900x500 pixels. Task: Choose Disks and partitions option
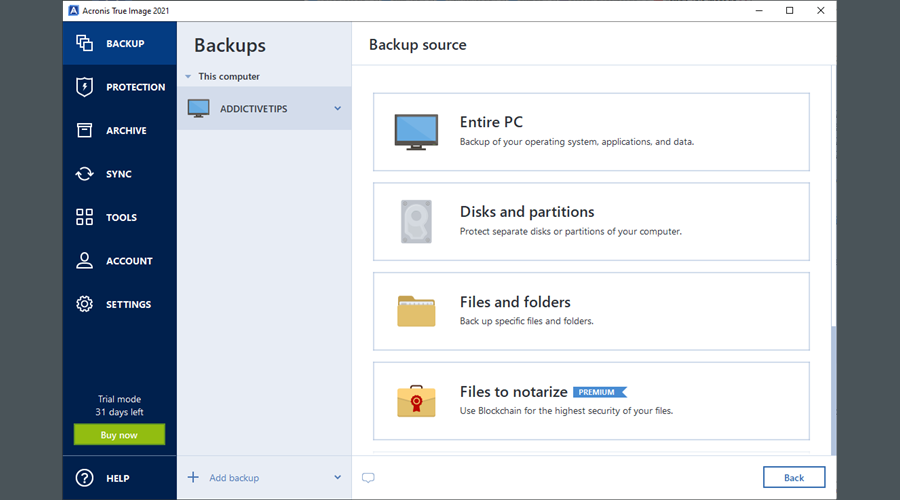tap(591, 221)
